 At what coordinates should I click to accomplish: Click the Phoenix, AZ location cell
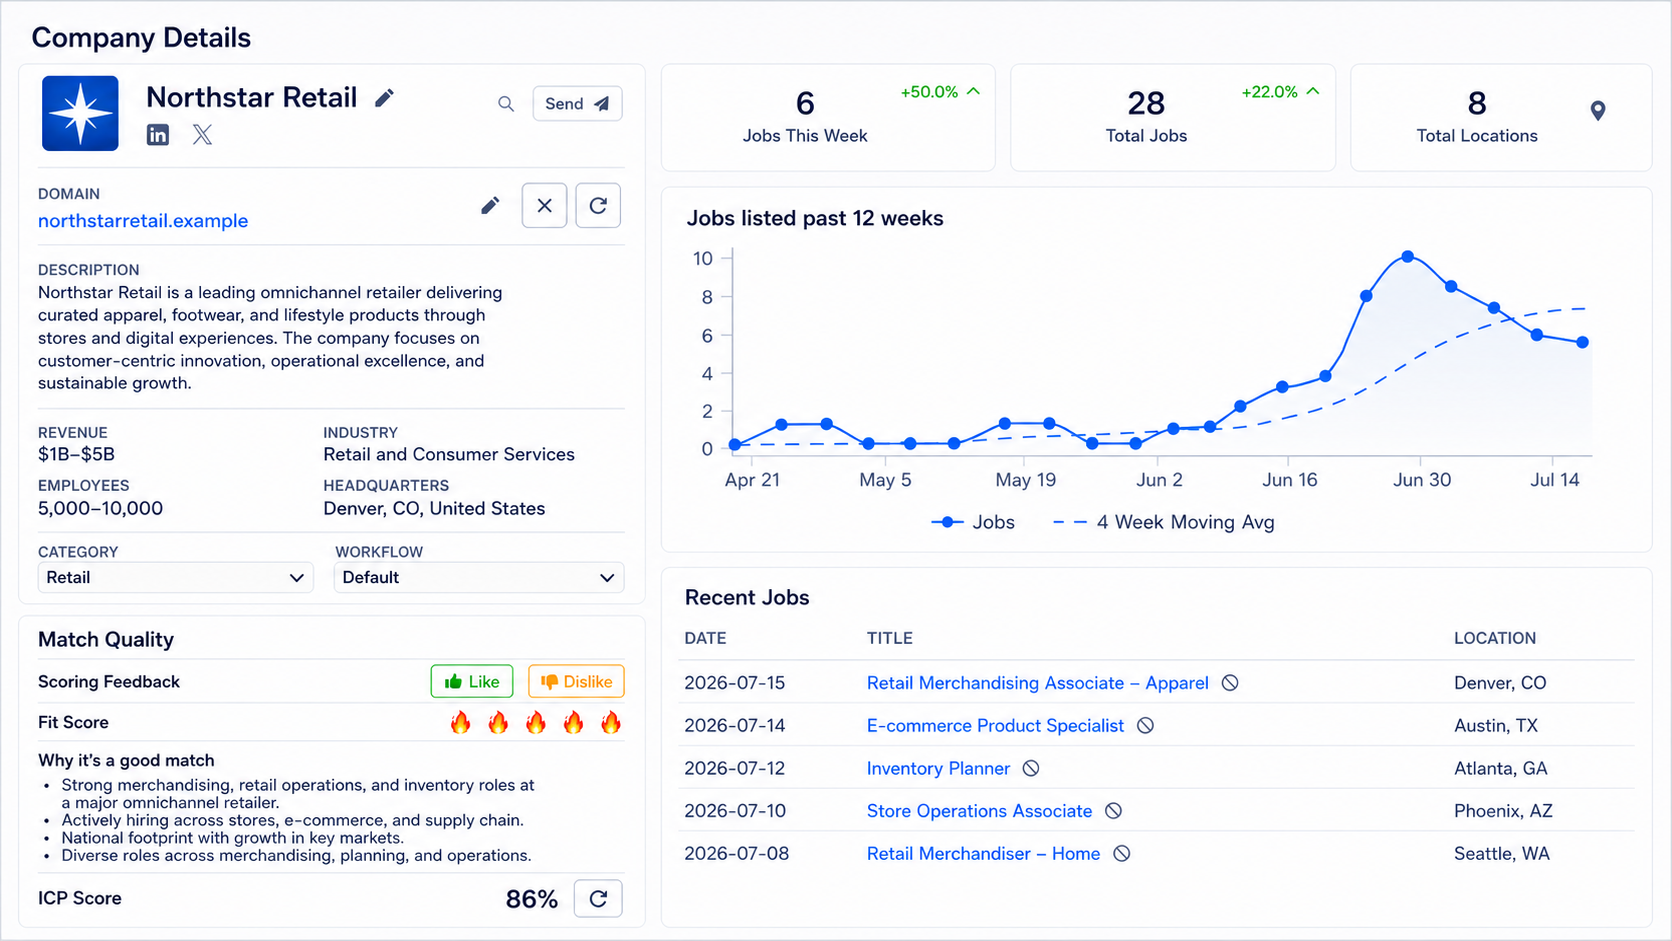1503,811
